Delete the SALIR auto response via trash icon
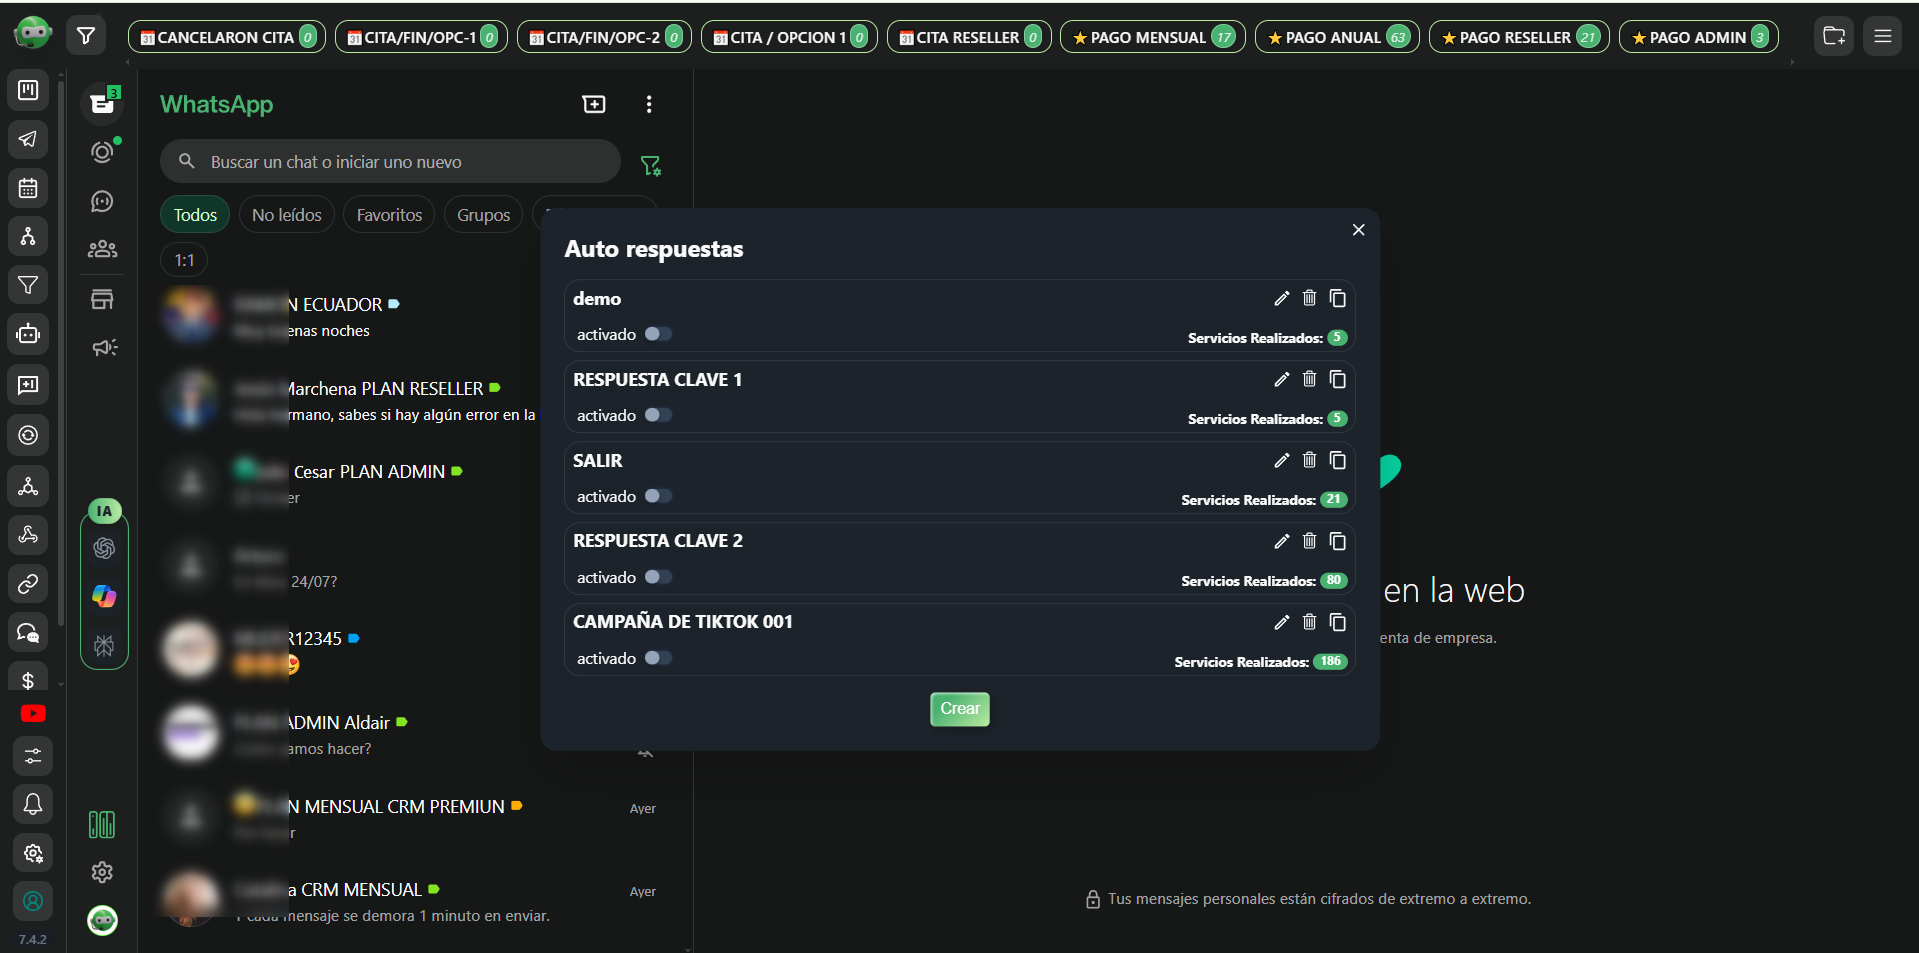The image size is (1919, 953). [1309, 461]
